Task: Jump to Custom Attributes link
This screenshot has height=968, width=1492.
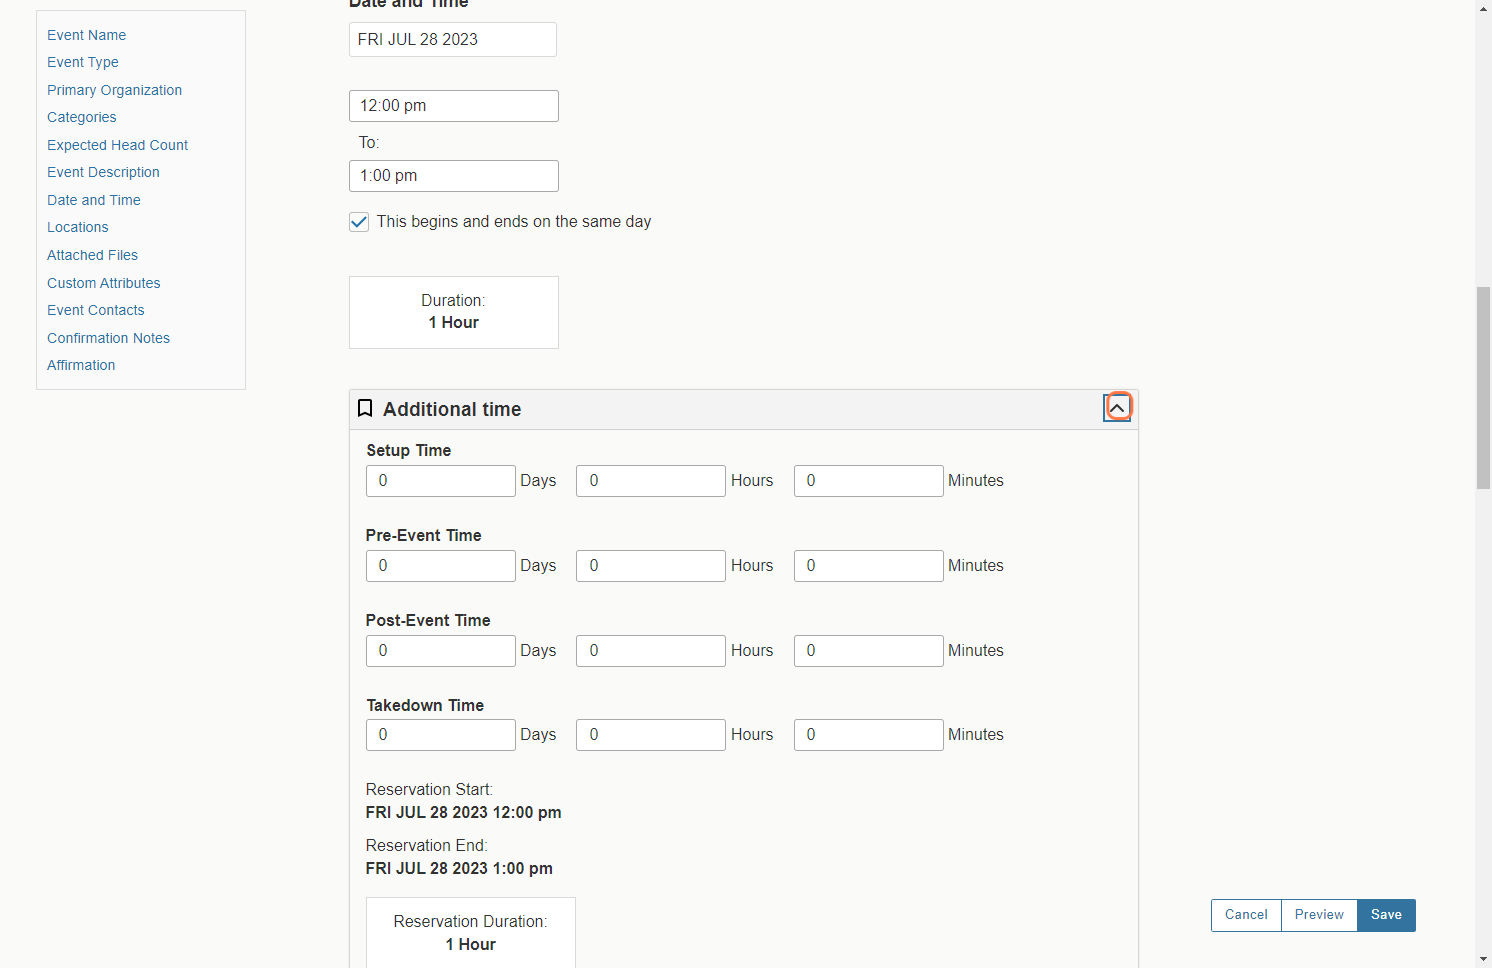Action: click(x=104, y=283)
